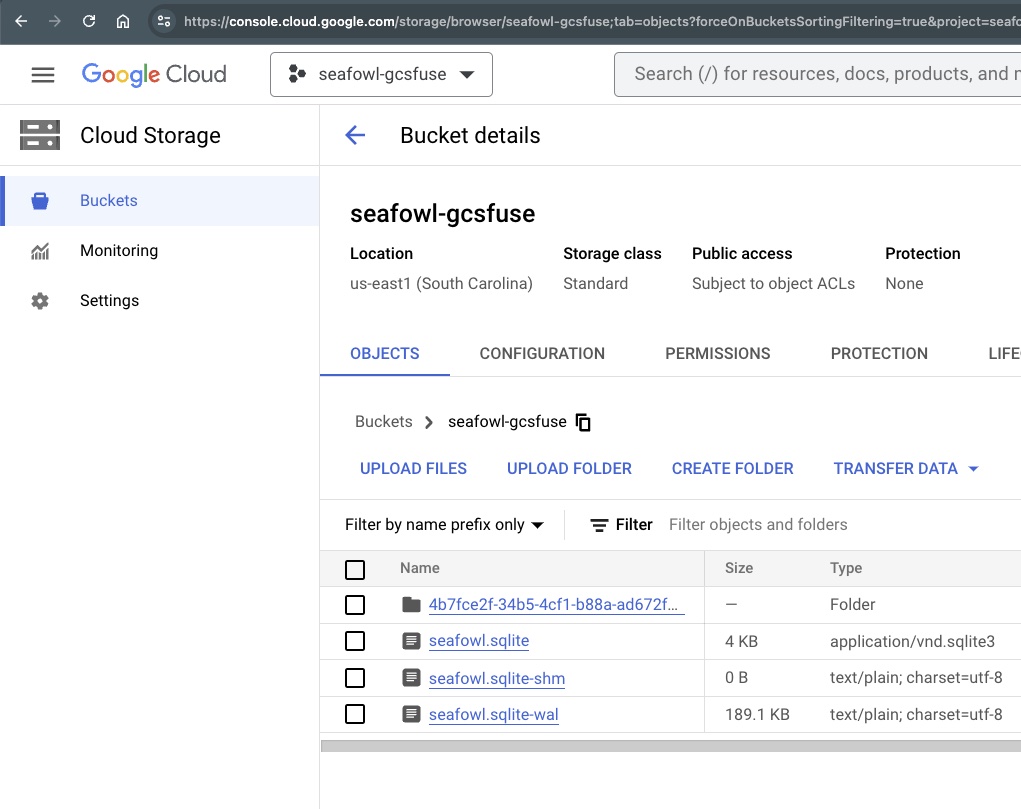The image size is (1021, 809).
Task: Expand the Filter by name prefix only dropdown
Action: (444, 525)
